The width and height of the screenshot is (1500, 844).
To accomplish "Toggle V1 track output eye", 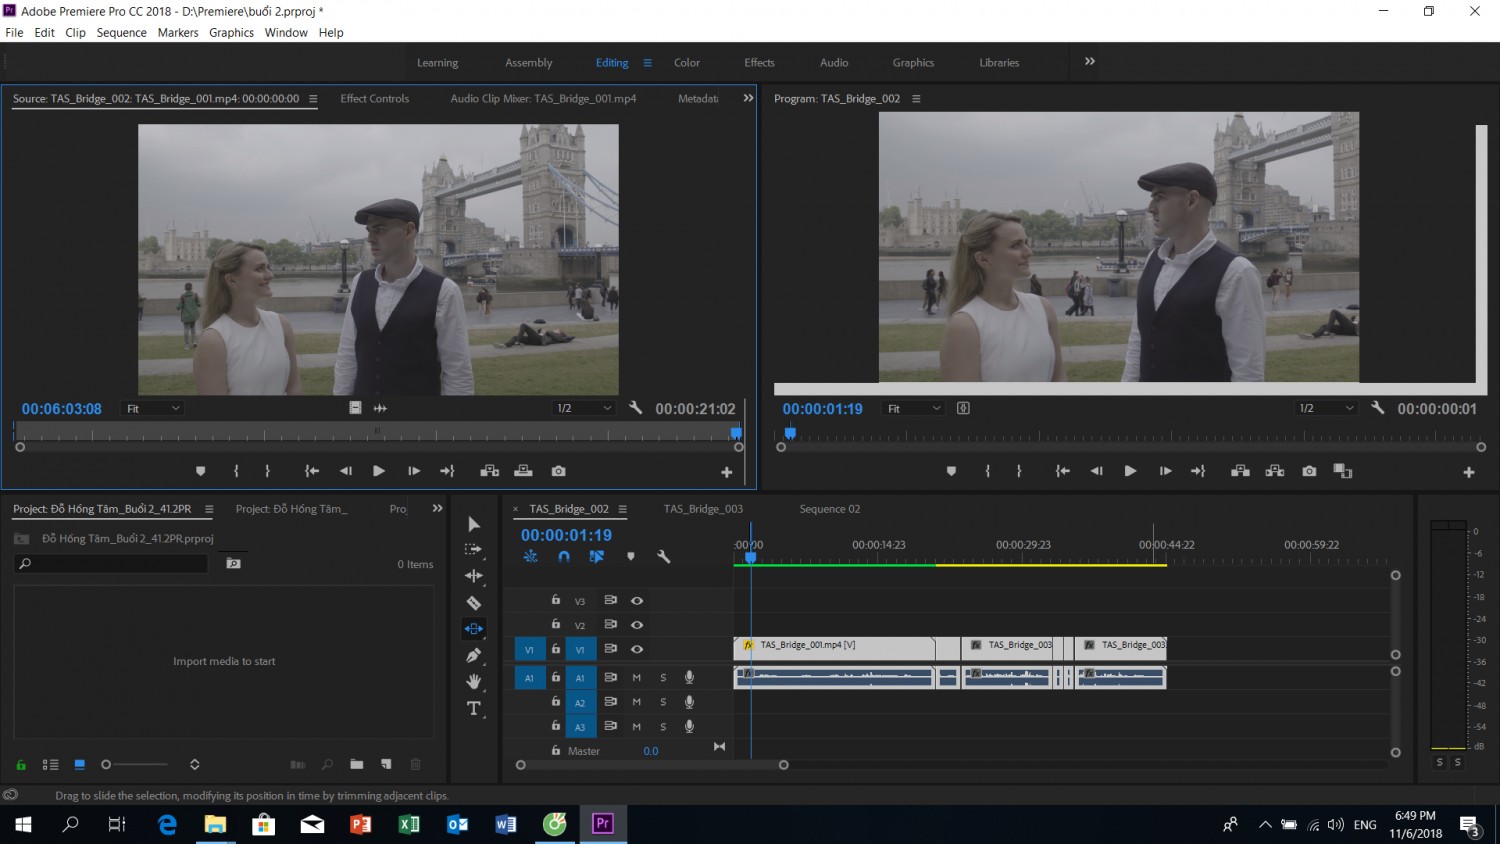I will tap(637, 649).
